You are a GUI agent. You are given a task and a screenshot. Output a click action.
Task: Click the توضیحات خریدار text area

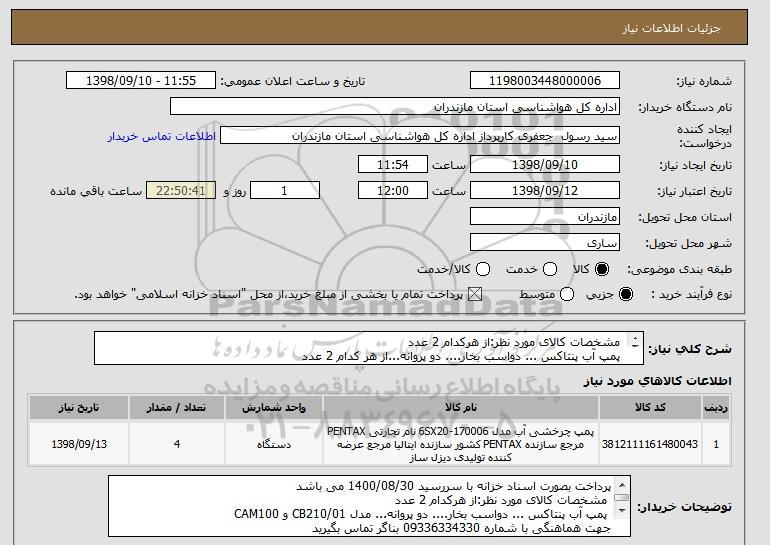coord(369,506)
